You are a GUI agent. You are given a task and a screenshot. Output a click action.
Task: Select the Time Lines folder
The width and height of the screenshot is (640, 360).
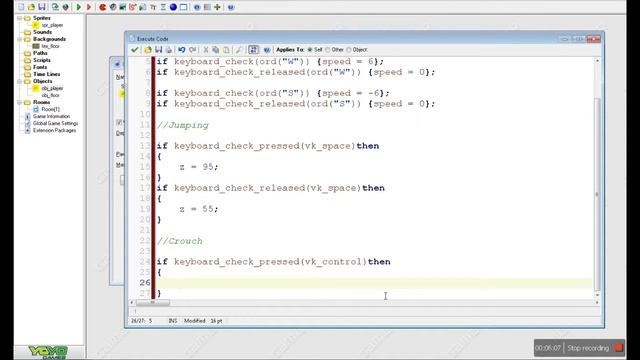47,74
